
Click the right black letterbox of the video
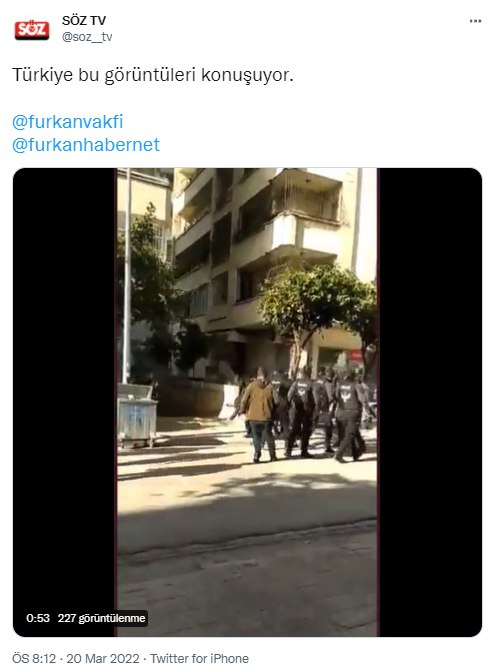(429, 402)
